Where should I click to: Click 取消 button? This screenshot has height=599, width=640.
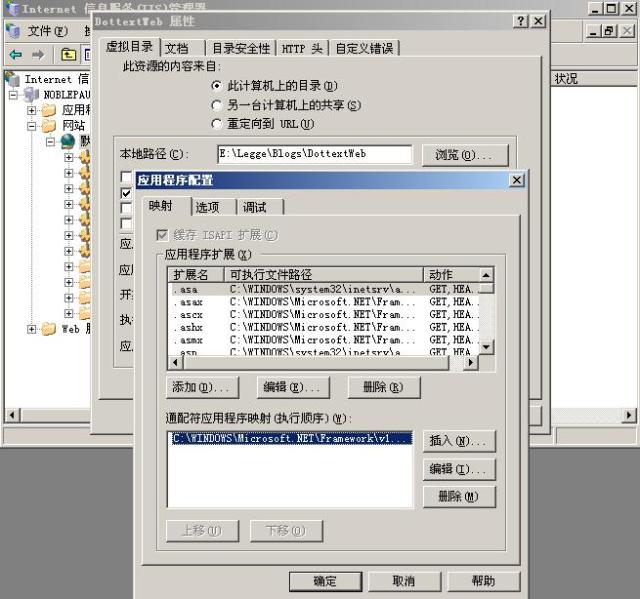404,581
